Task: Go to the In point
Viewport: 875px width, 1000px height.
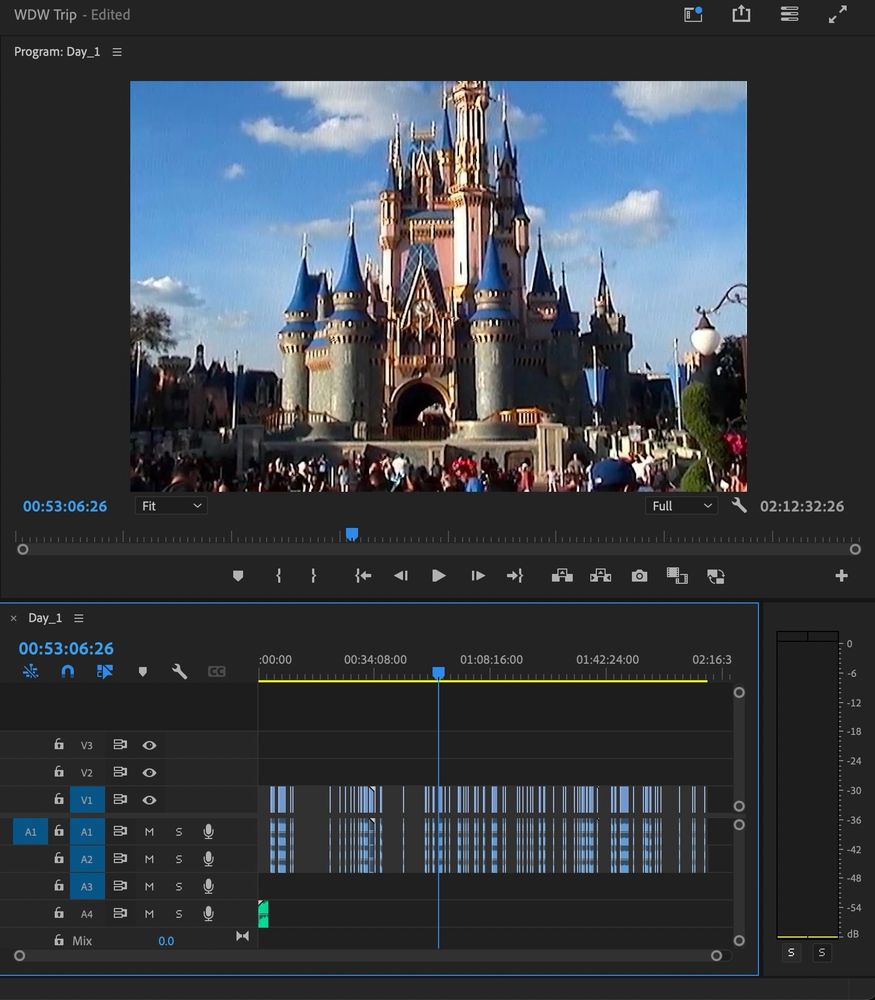Action: tap(363, 576)
